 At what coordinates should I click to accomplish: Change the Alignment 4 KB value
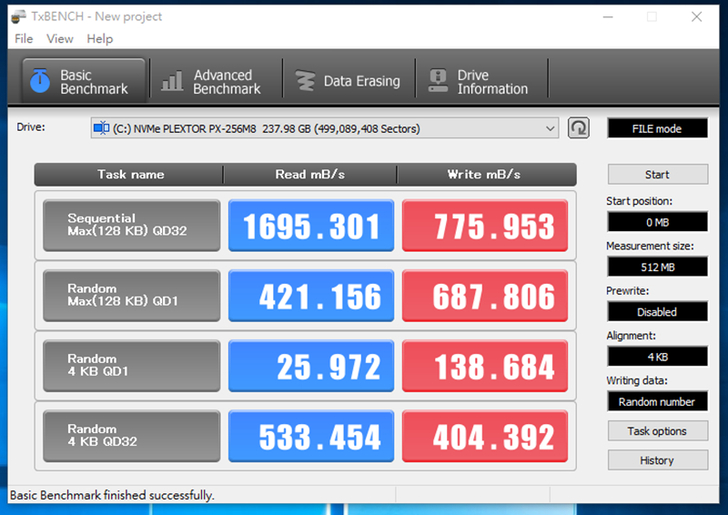coord(657,357)
